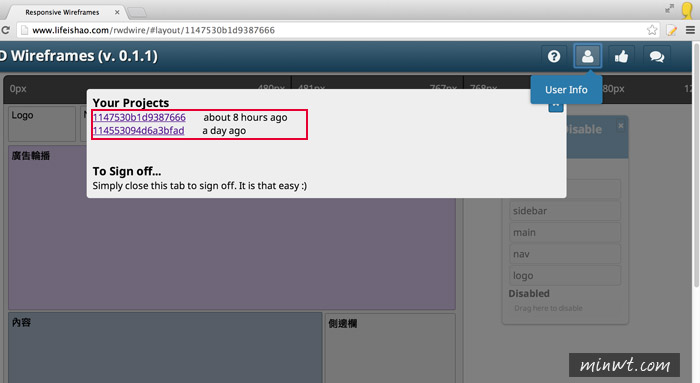Click the page vertical scrollbar

pos(696,165)
